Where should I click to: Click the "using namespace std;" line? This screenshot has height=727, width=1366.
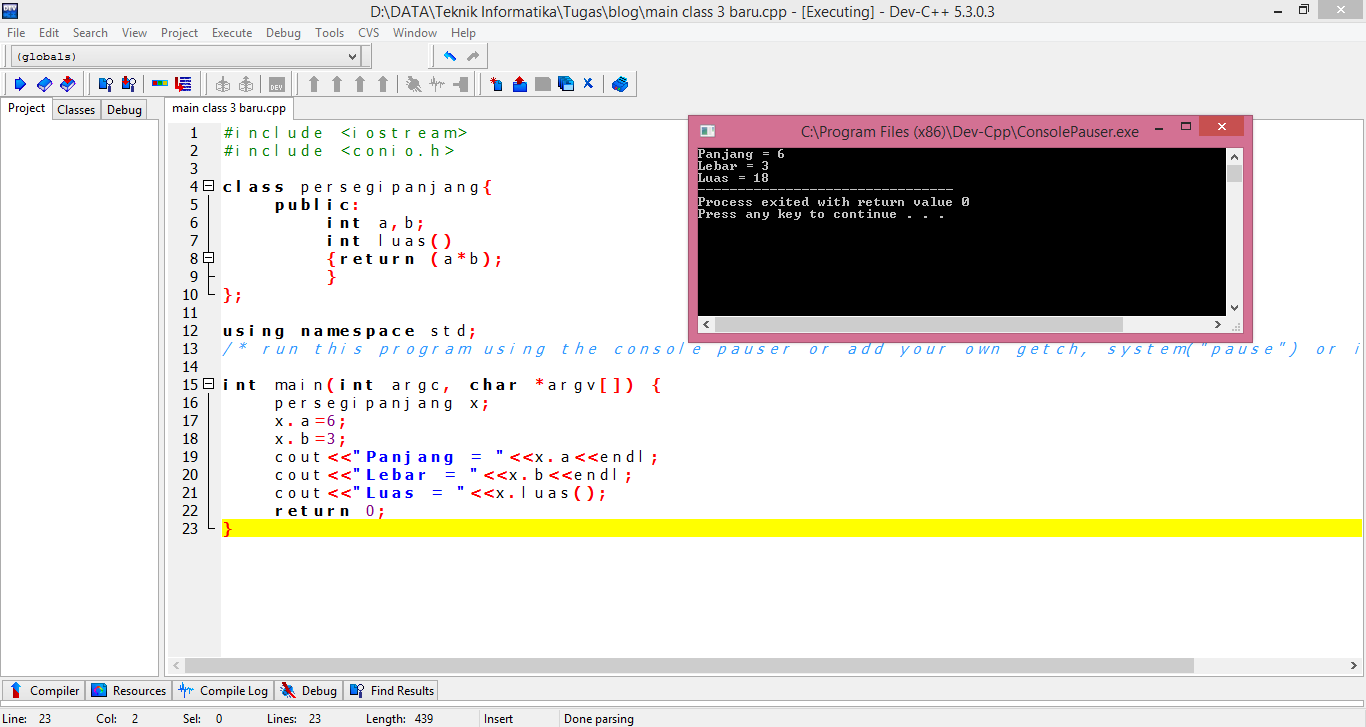tap(349, 331)
